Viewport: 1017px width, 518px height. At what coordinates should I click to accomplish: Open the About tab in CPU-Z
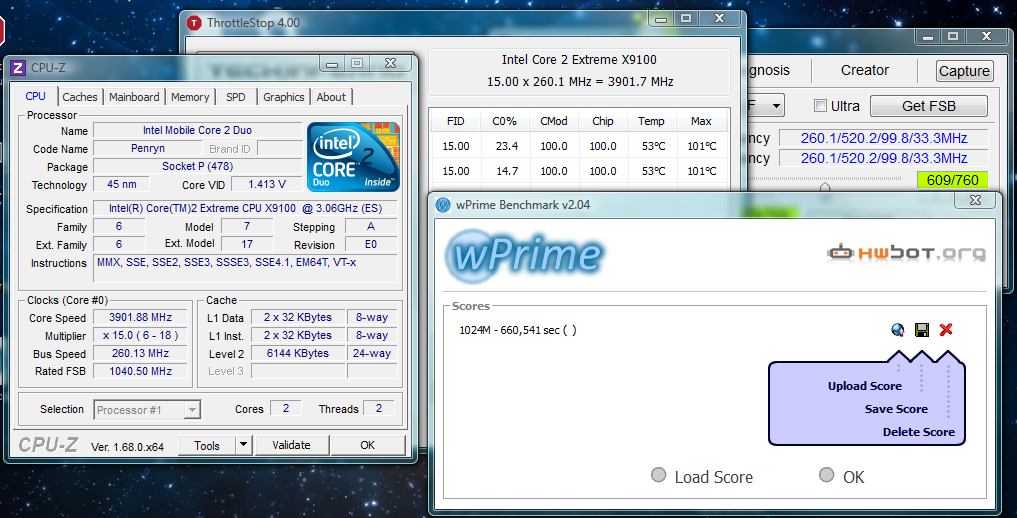(331, 97)
